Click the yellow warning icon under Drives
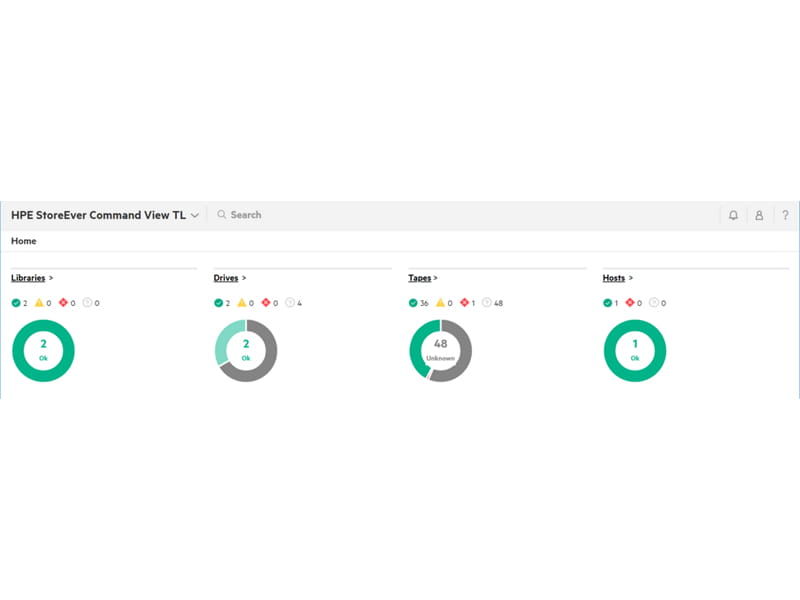 click(242, 302)
